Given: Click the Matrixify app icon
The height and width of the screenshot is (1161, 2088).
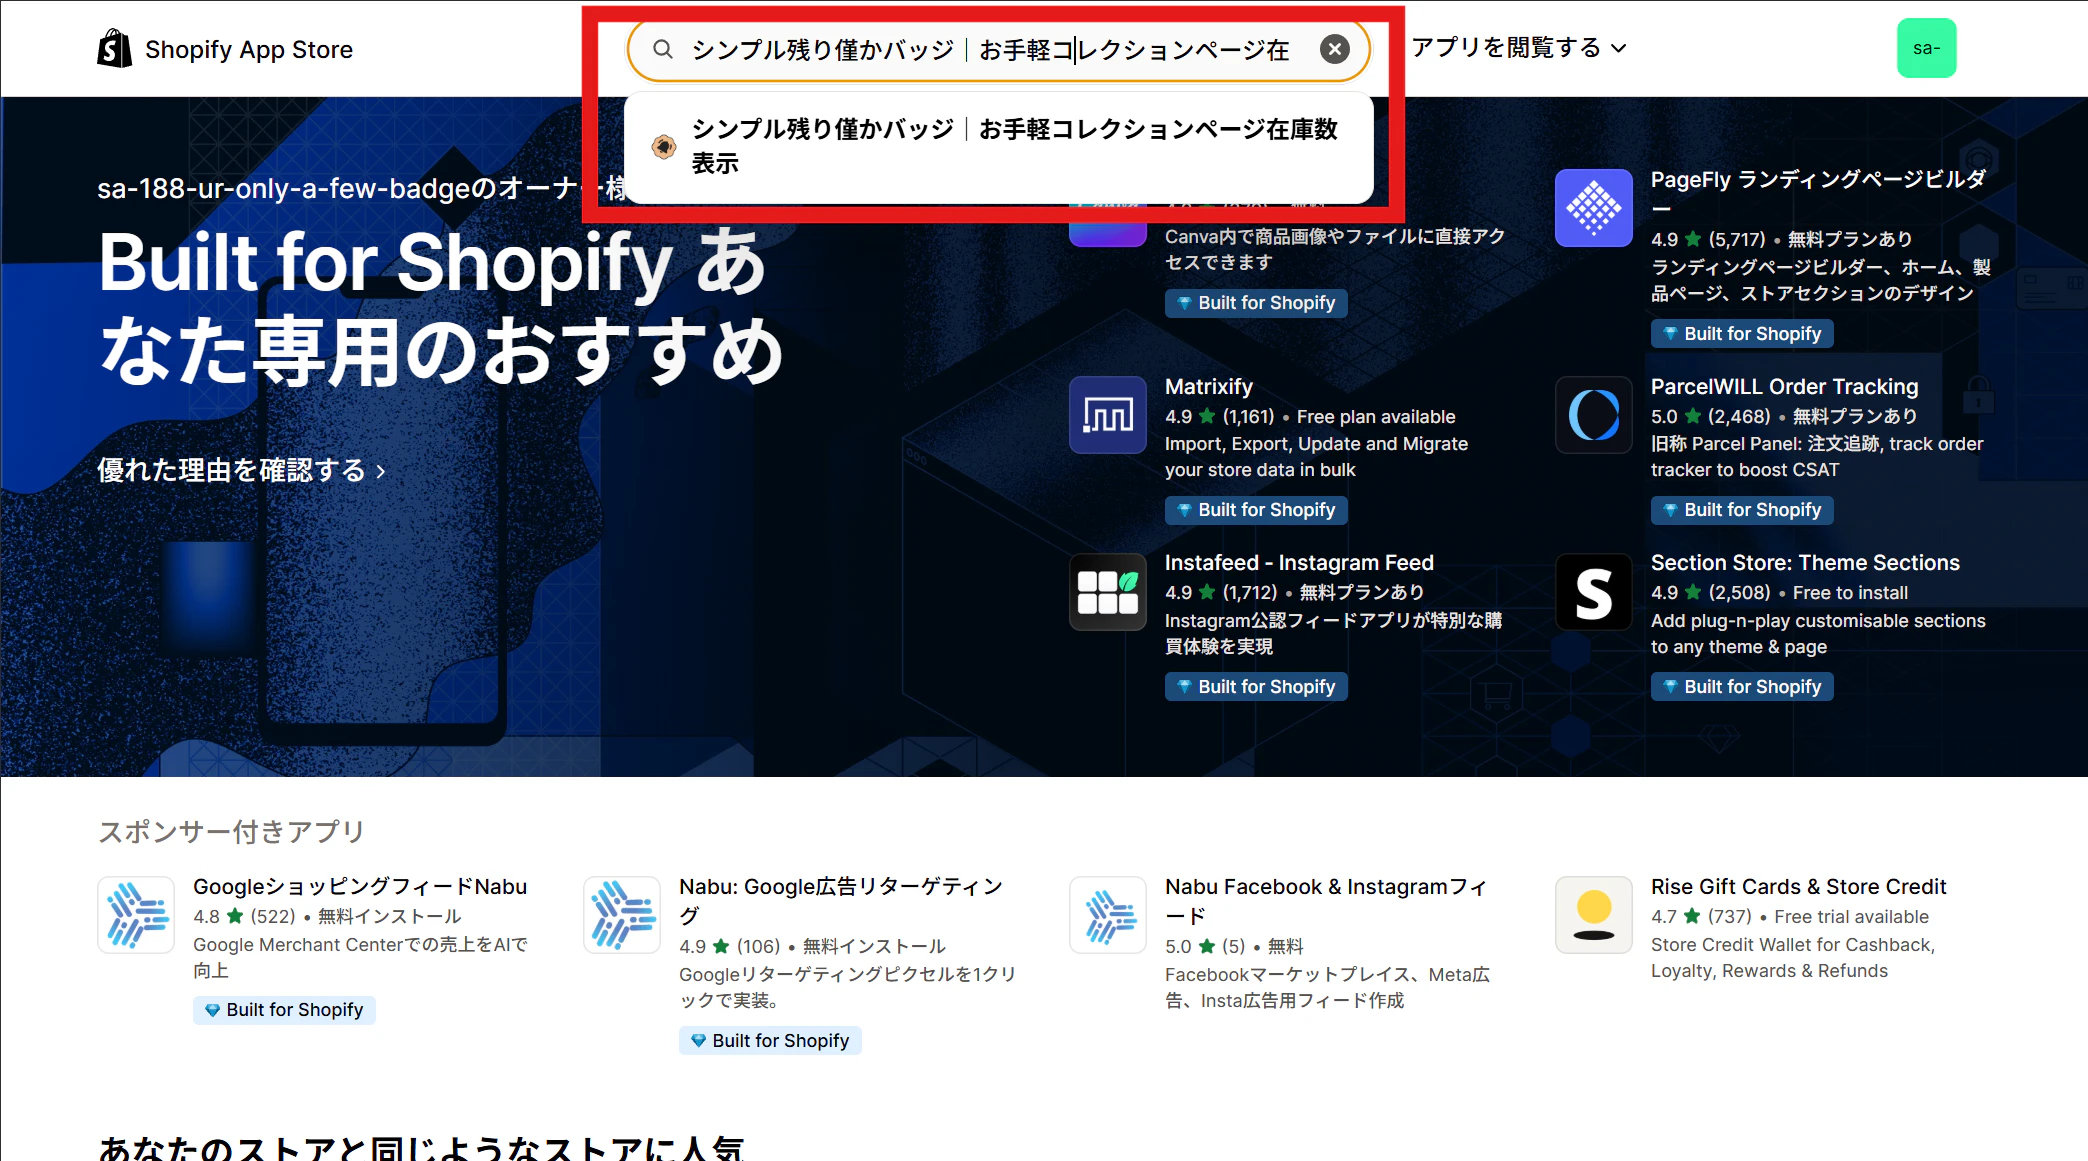Looking at the screenshot, I should (x=1108, y=415).
